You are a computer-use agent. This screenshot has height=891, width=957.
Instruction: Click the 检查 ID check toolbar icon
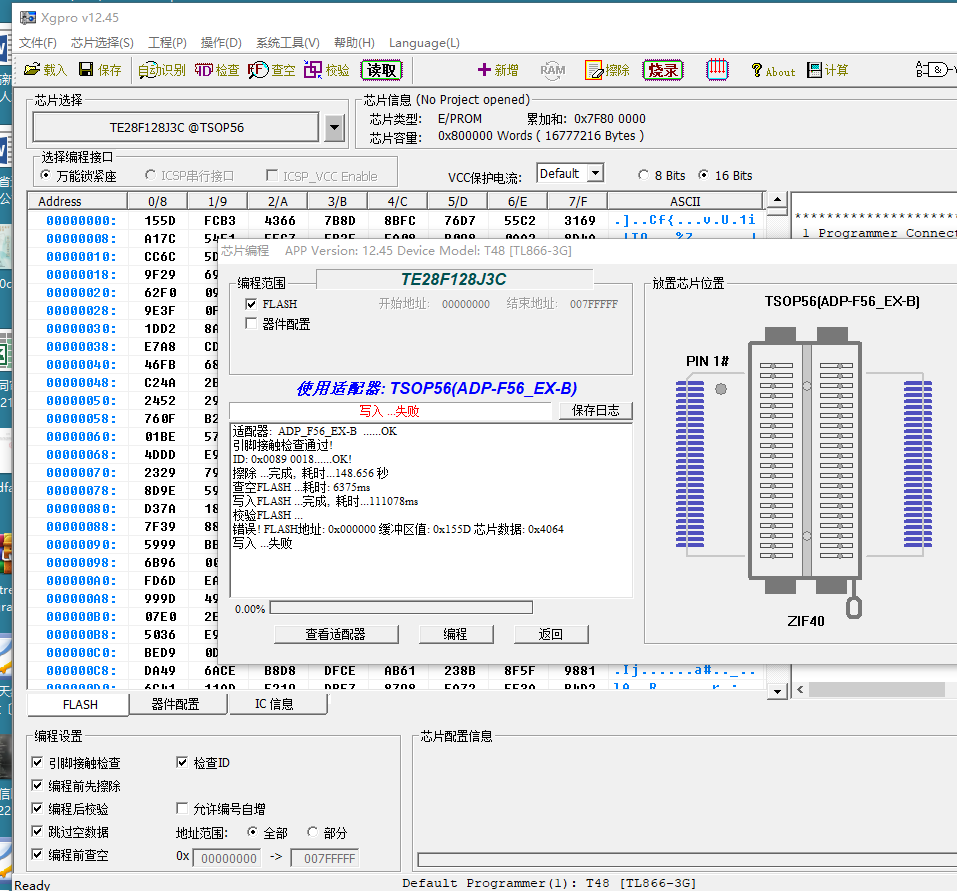click(217, 70)
